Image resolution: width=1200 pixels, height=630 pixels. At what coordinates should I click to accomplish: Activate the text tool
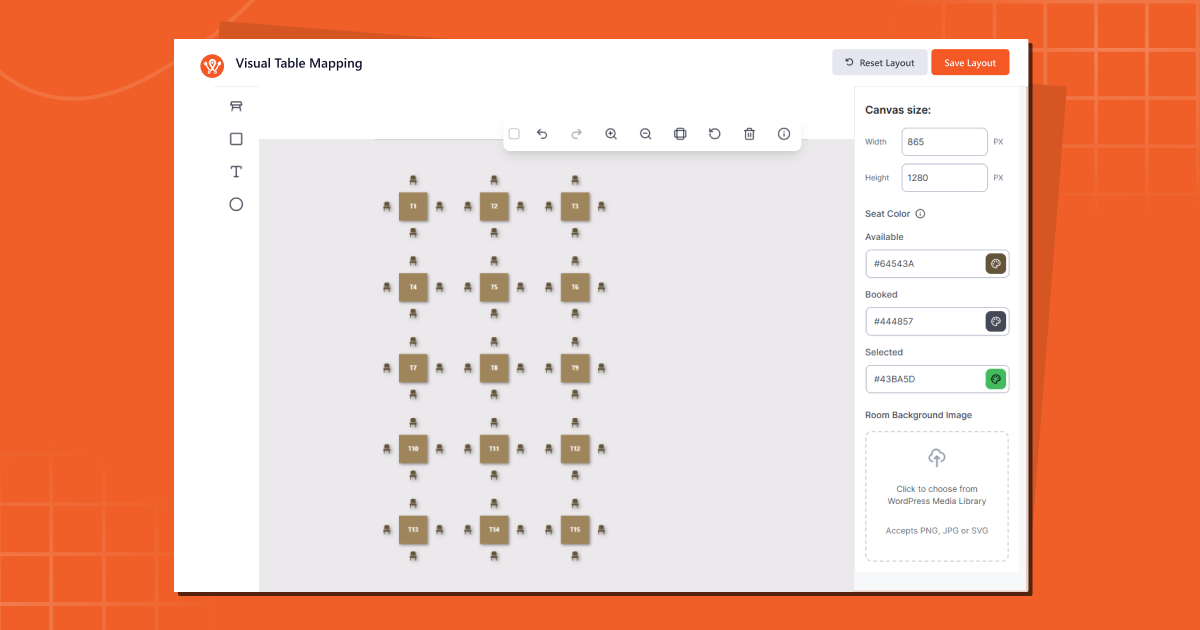click(236, 171)
